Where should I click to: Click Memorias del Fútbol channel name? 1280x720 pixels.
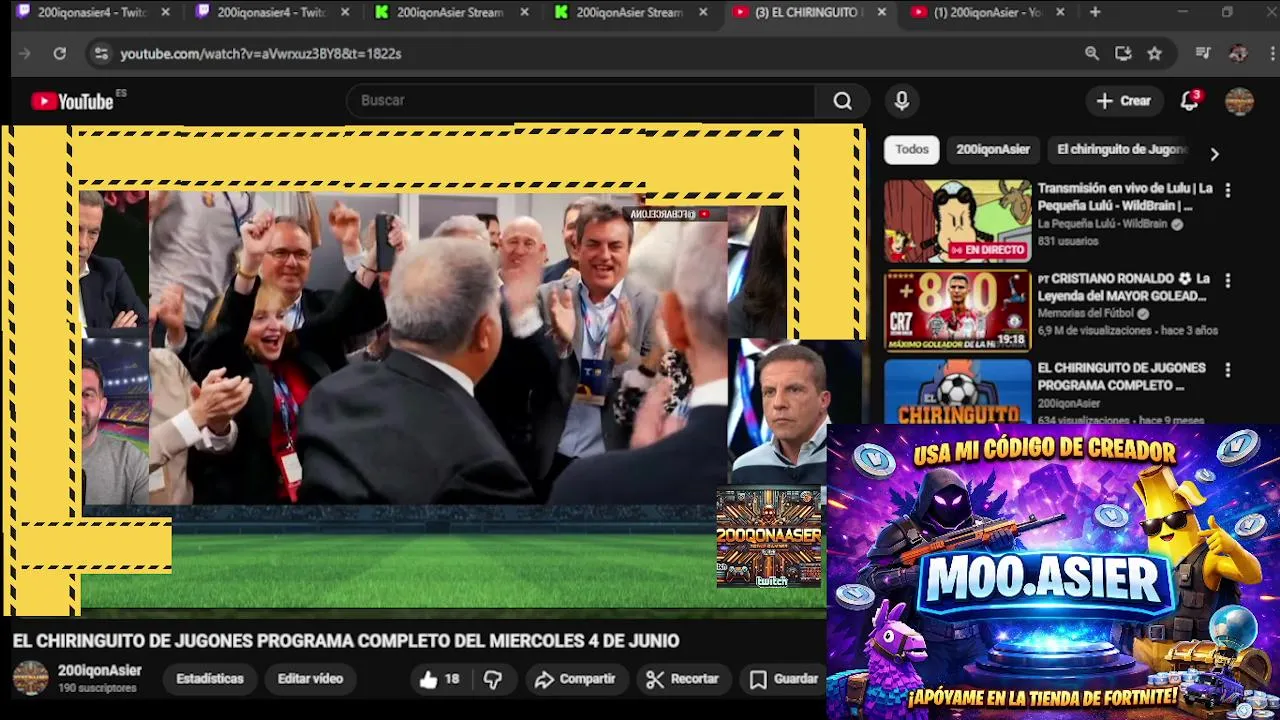click(x=1086, y=314)
